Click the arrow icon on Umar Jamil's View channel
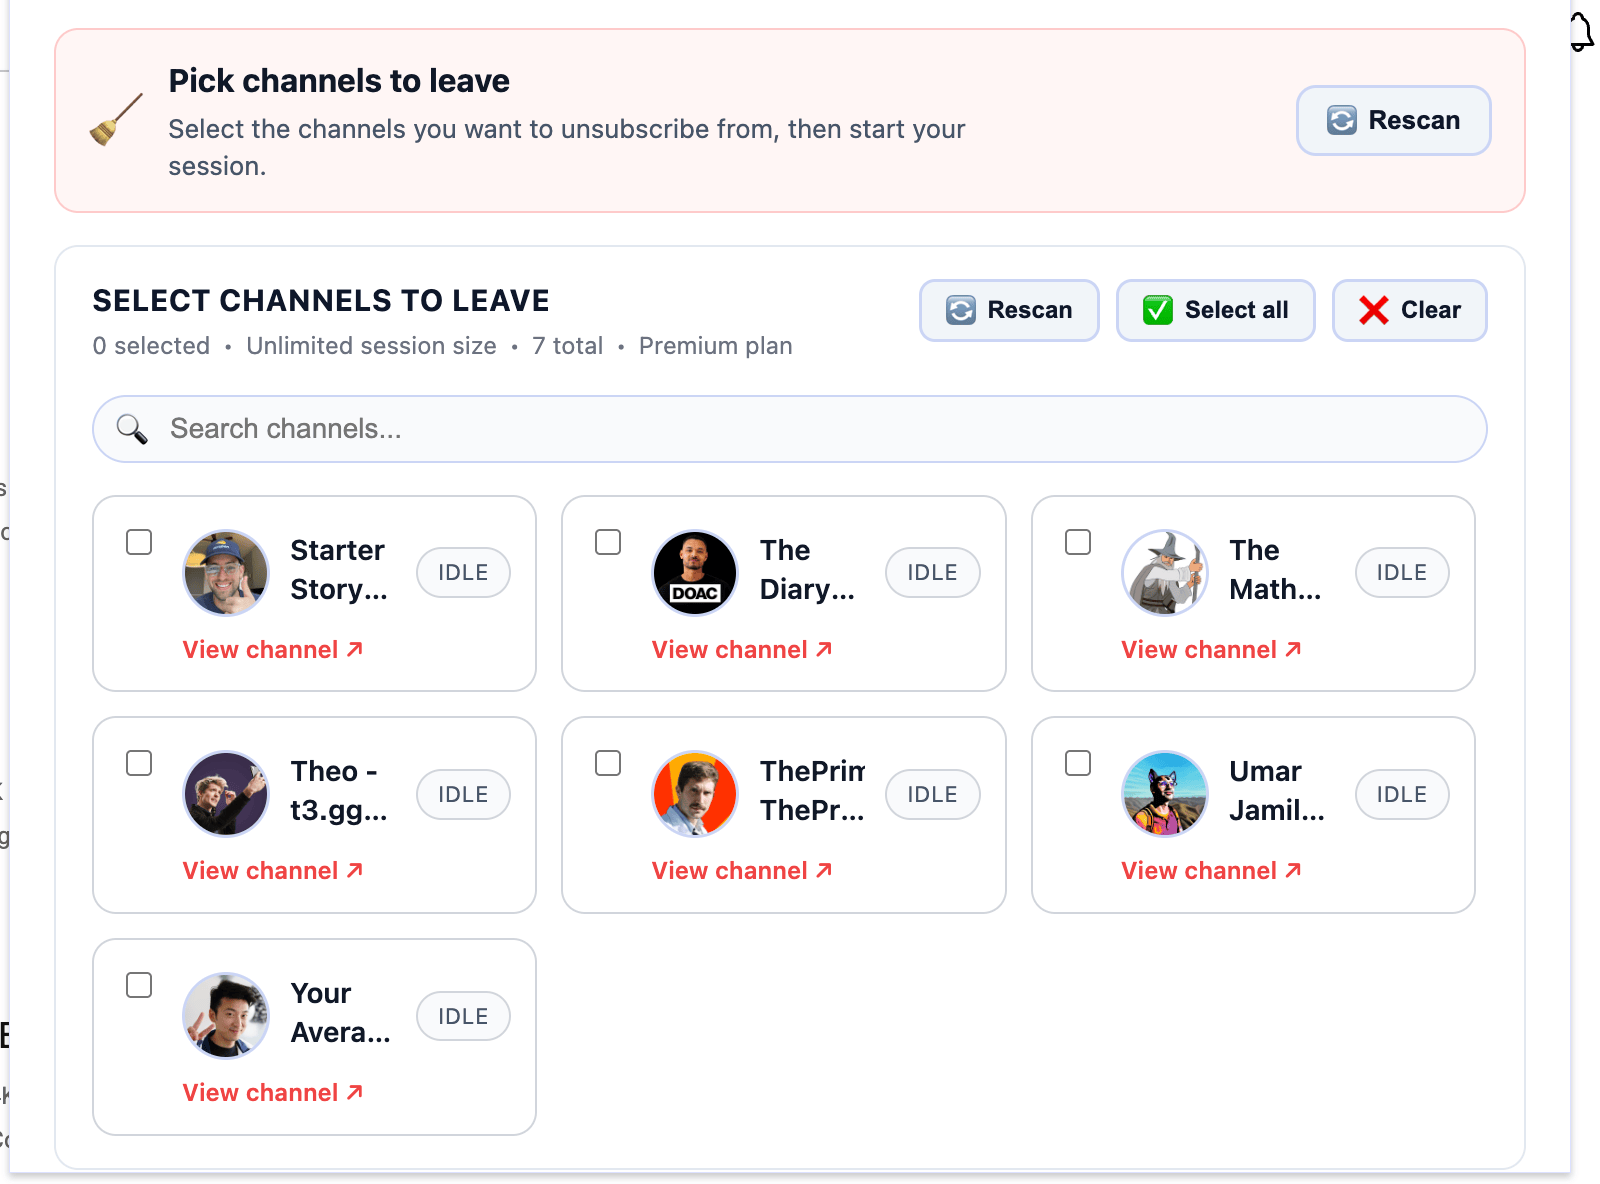1600x1184 pixels. click(1292, 870)
